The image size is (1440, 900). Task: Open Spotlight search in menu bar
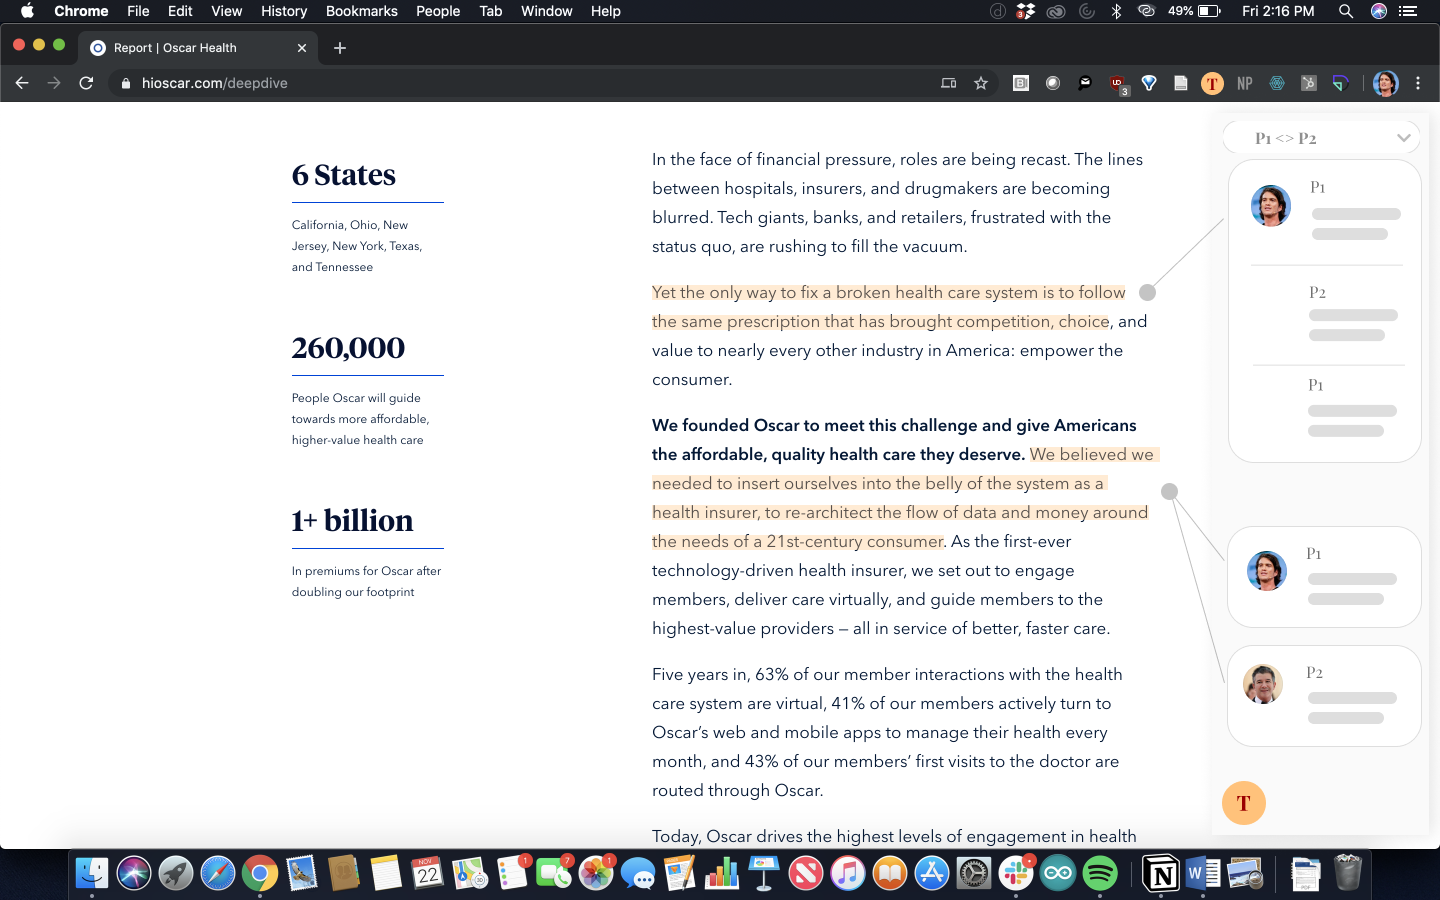1346,11
